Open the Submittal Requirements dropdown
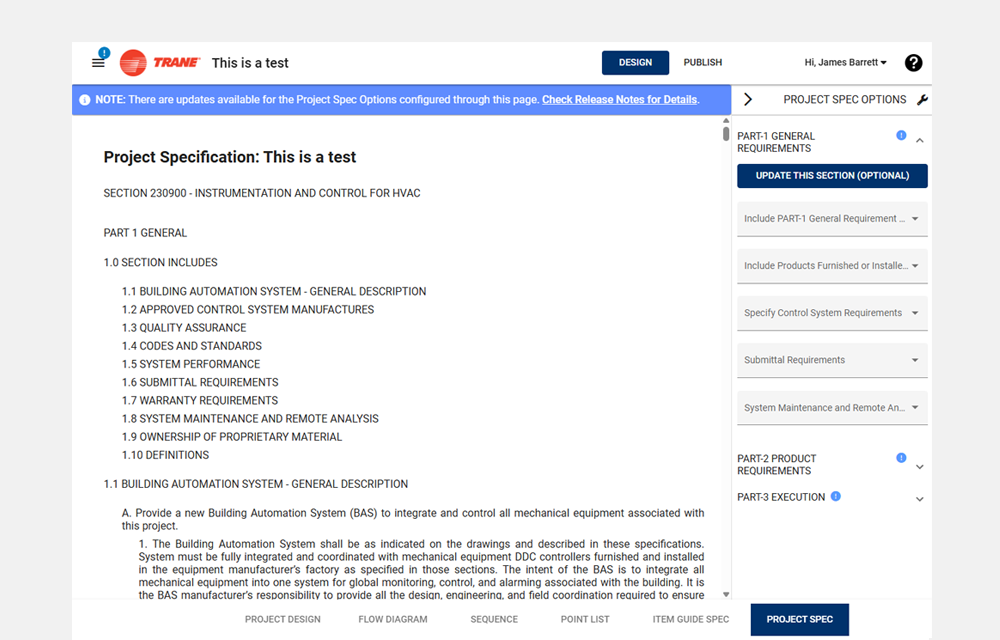 pos(832,360)
